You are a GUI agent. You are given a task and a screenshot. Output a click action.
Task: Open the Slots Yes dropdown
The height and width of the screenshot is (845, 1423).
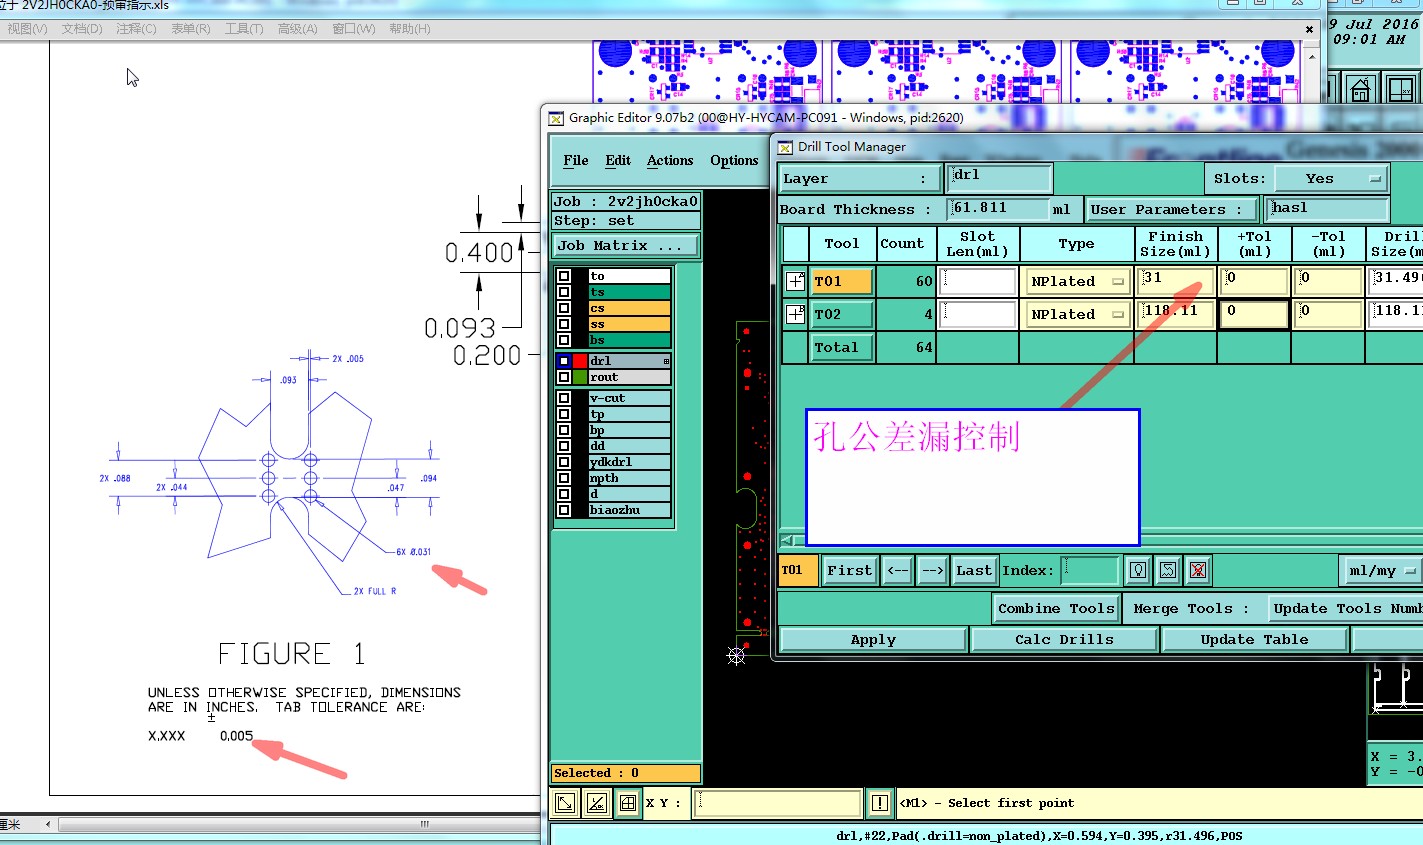(x=1330, y=179)
